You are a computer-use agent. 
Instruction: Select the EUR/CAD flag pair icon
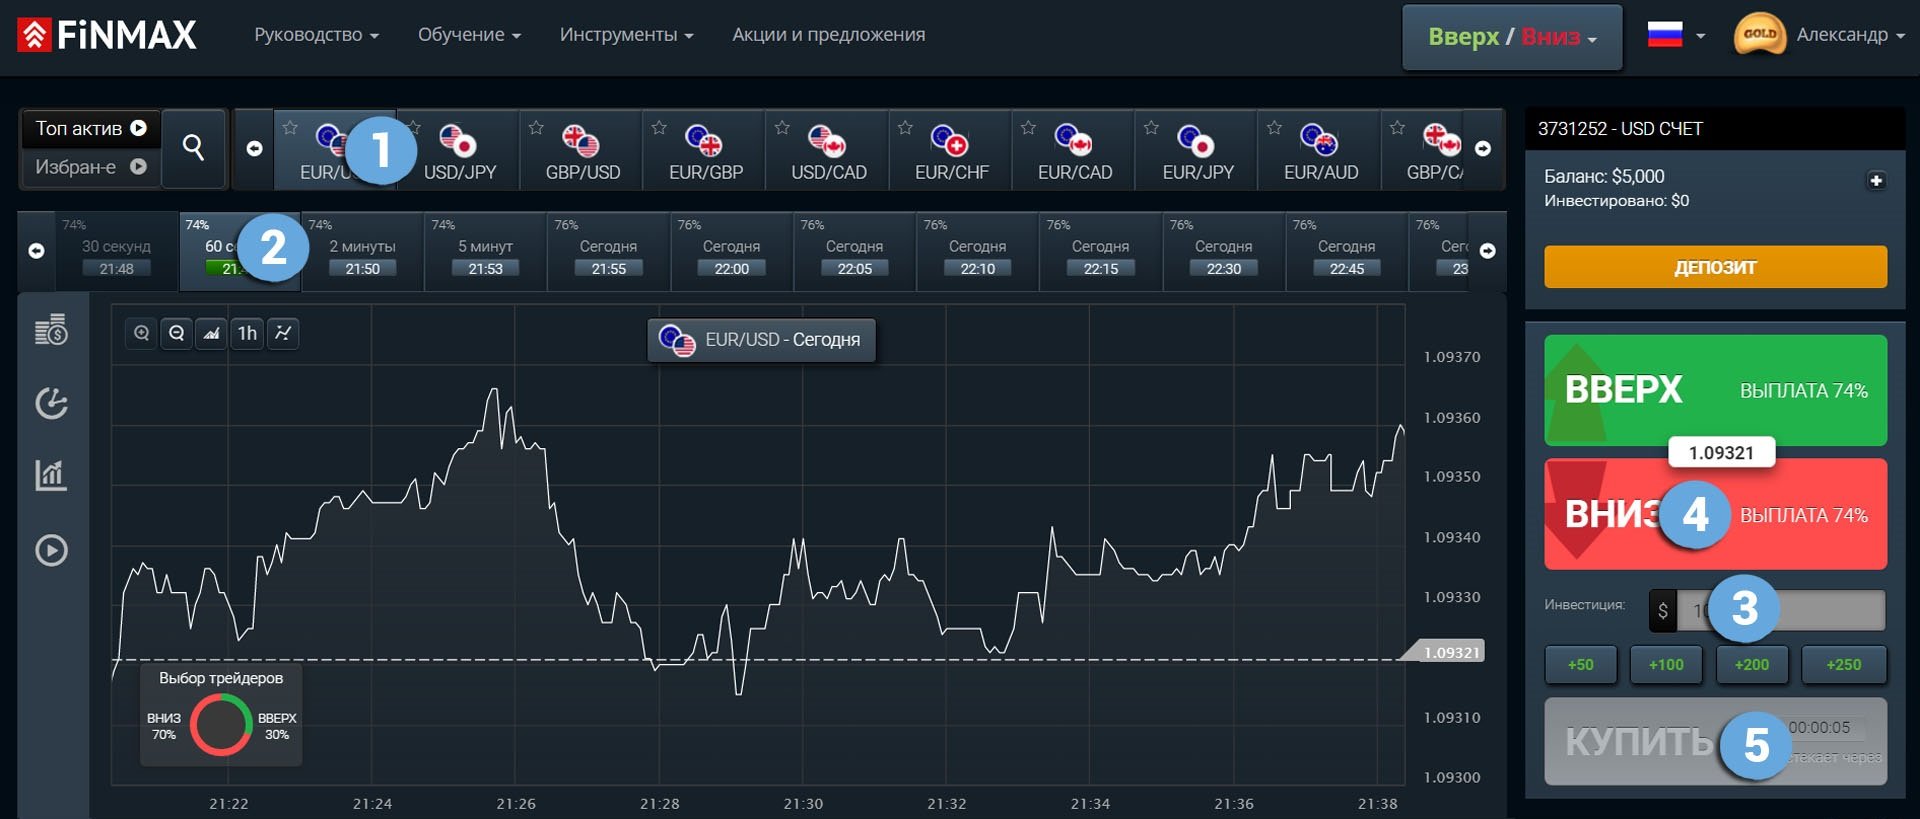pyautogui.click(x=1072, y=141)
